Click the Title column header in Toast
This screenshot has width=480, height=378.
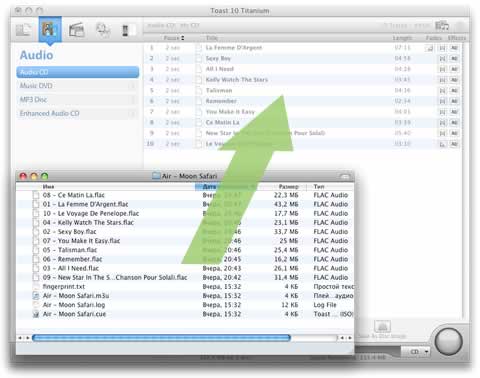(x=212, y=38)
